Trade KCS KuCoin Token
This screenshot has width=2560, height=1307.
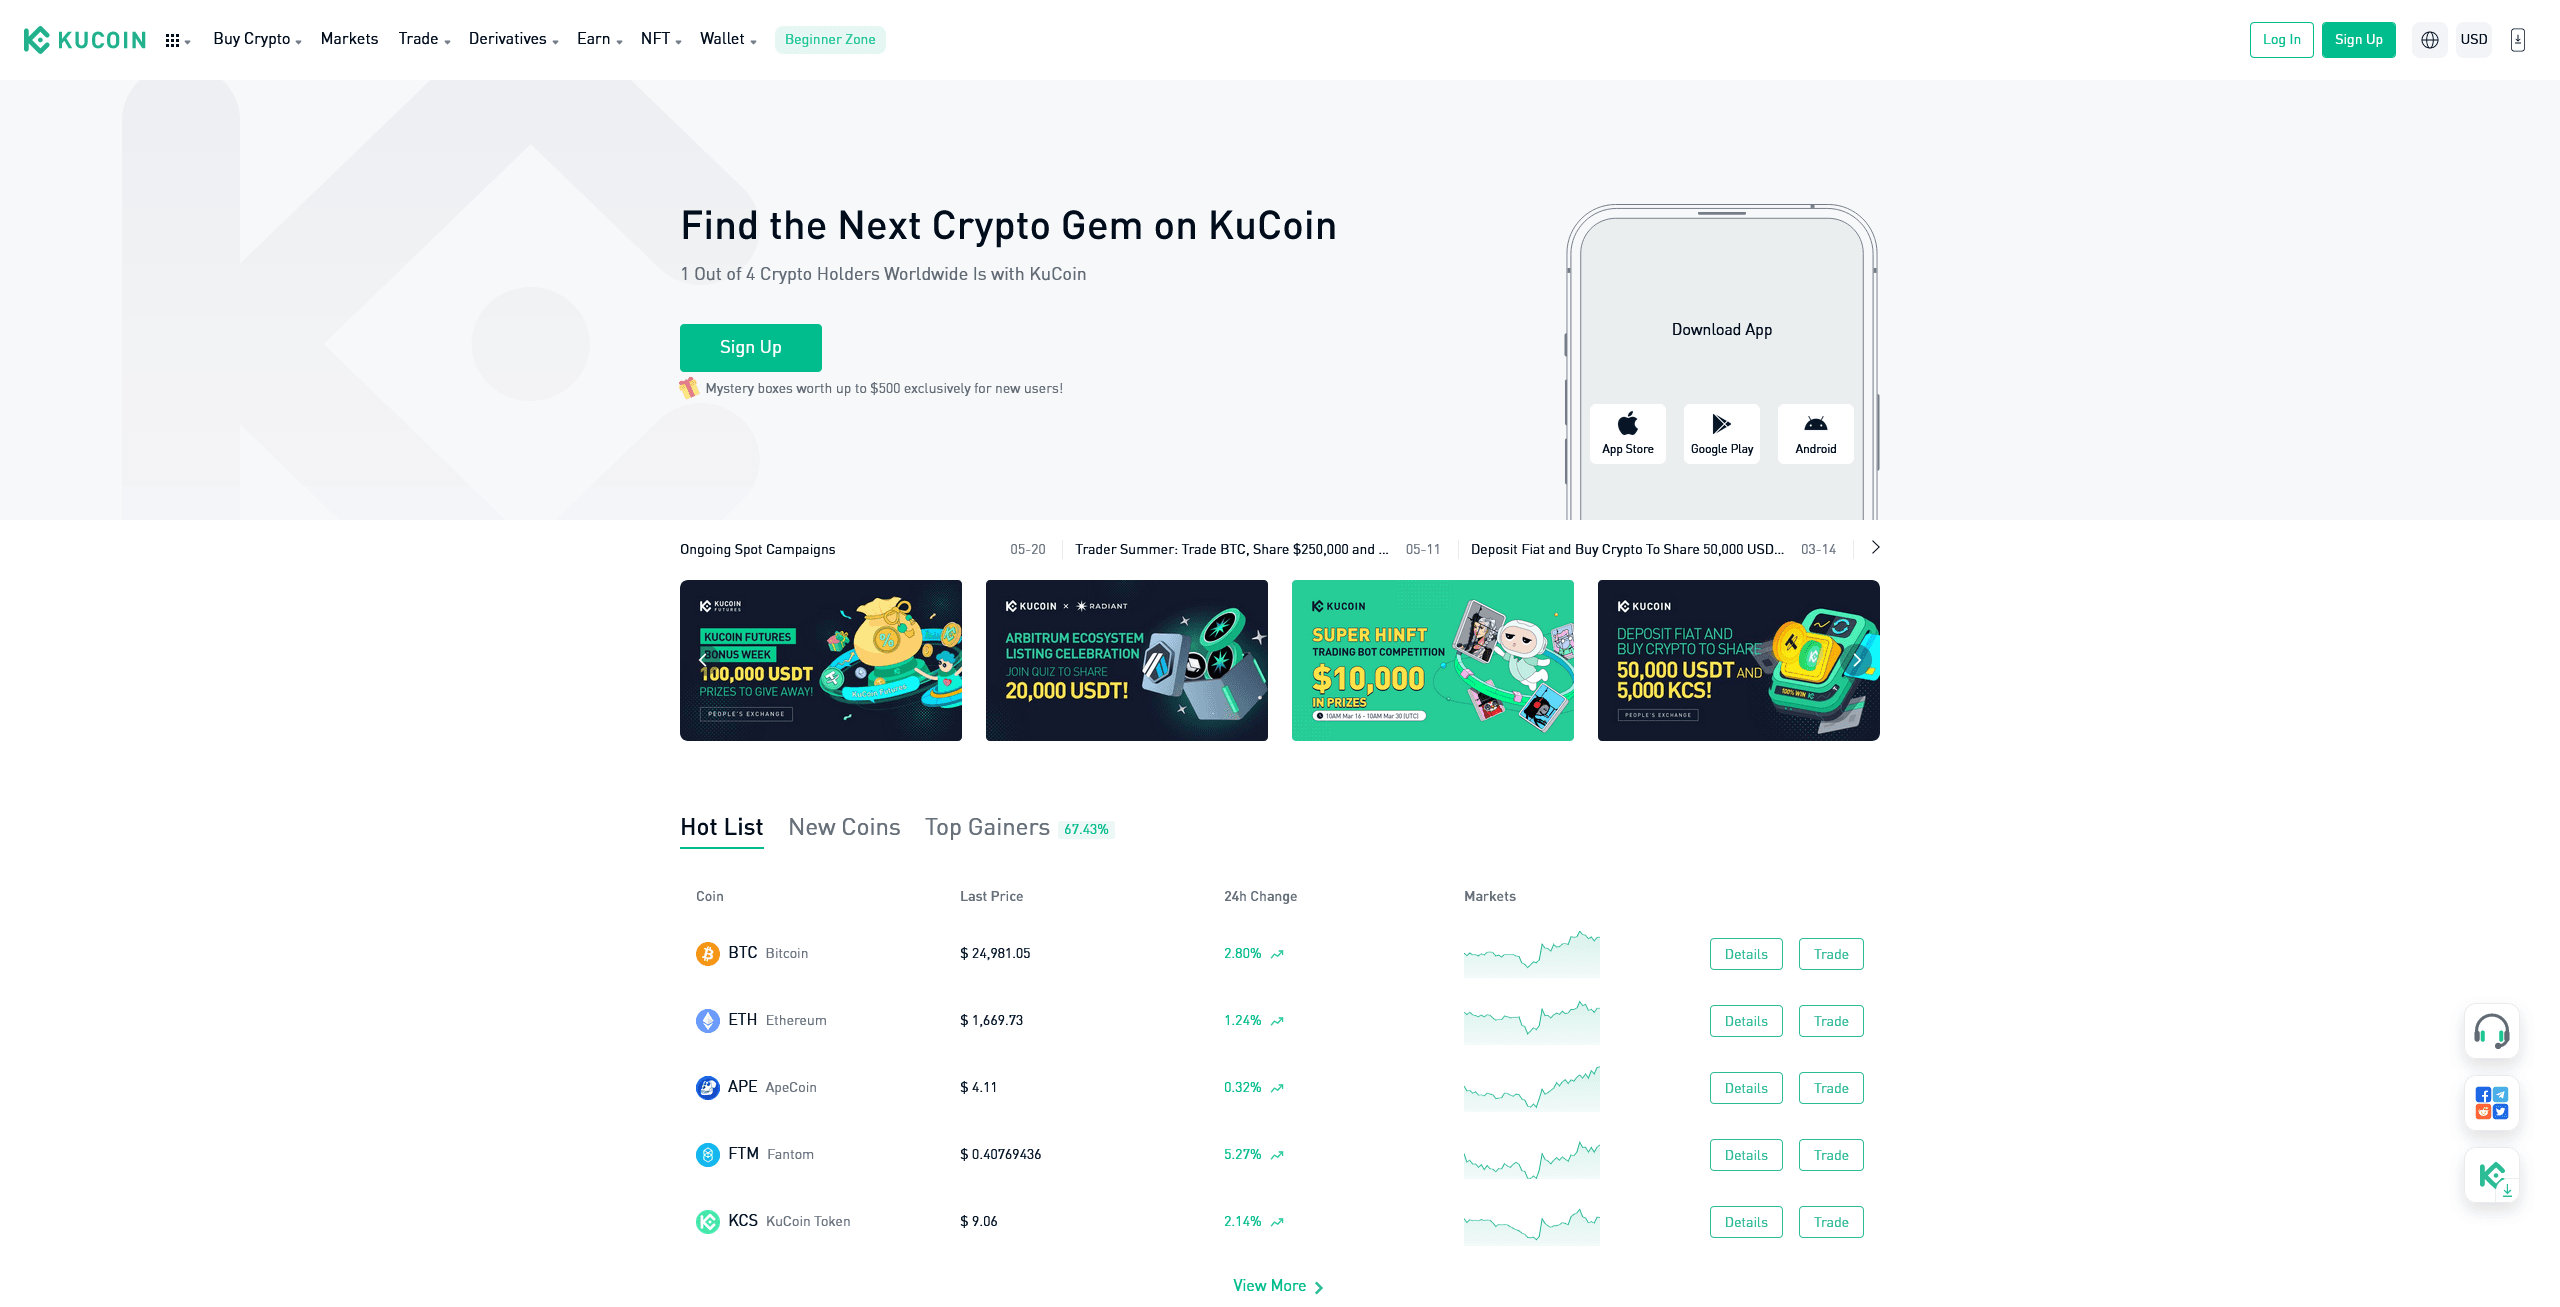1831,1222
